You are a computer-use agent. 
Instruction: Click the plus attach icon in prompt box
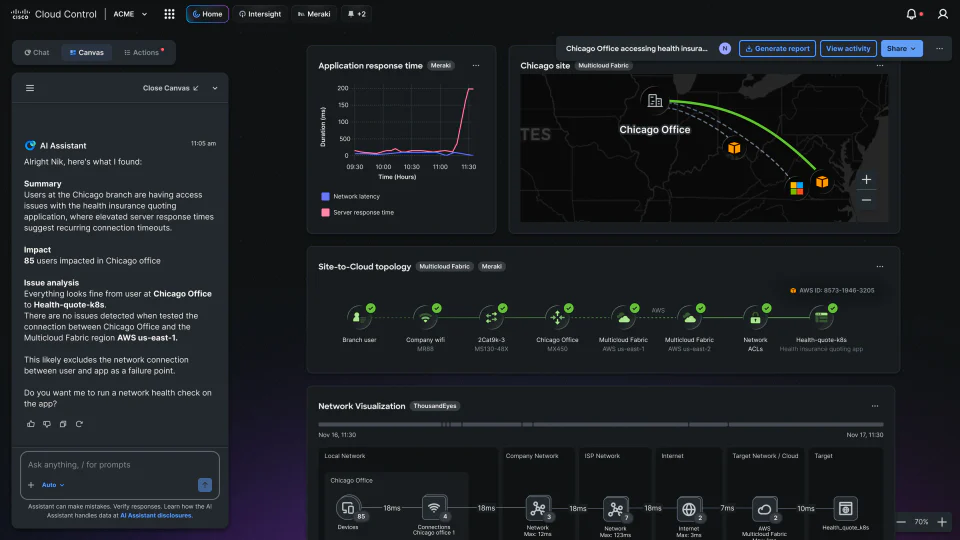tap(31, 485)
